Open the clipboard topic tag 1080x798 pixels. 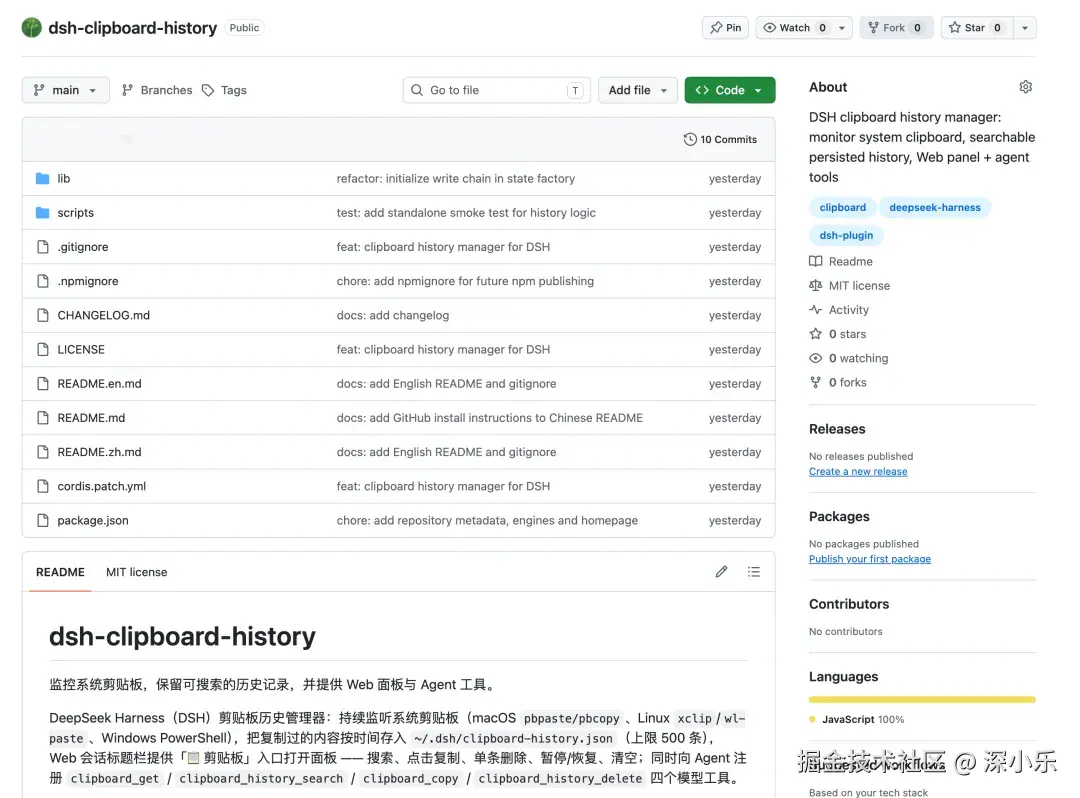pos(842,207)
